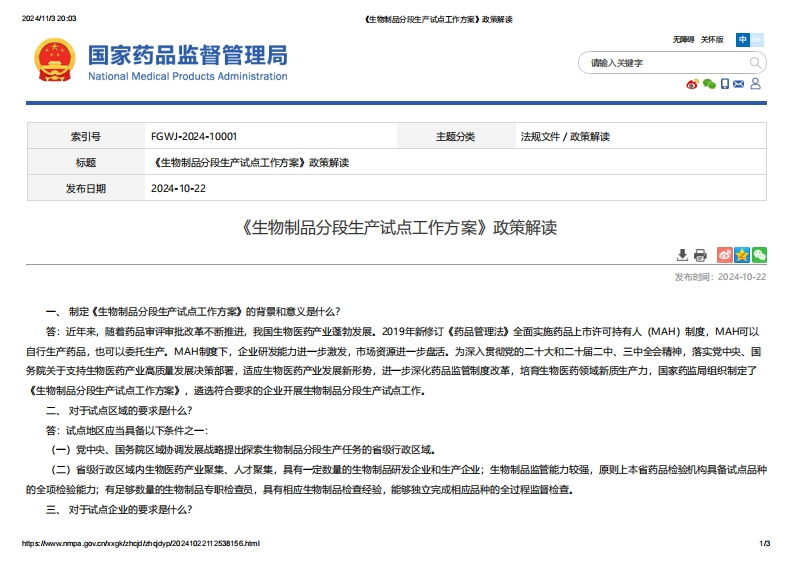Switch language to En (English)
The height and width of the screenshot is (561, 793).
pos(757,40)
